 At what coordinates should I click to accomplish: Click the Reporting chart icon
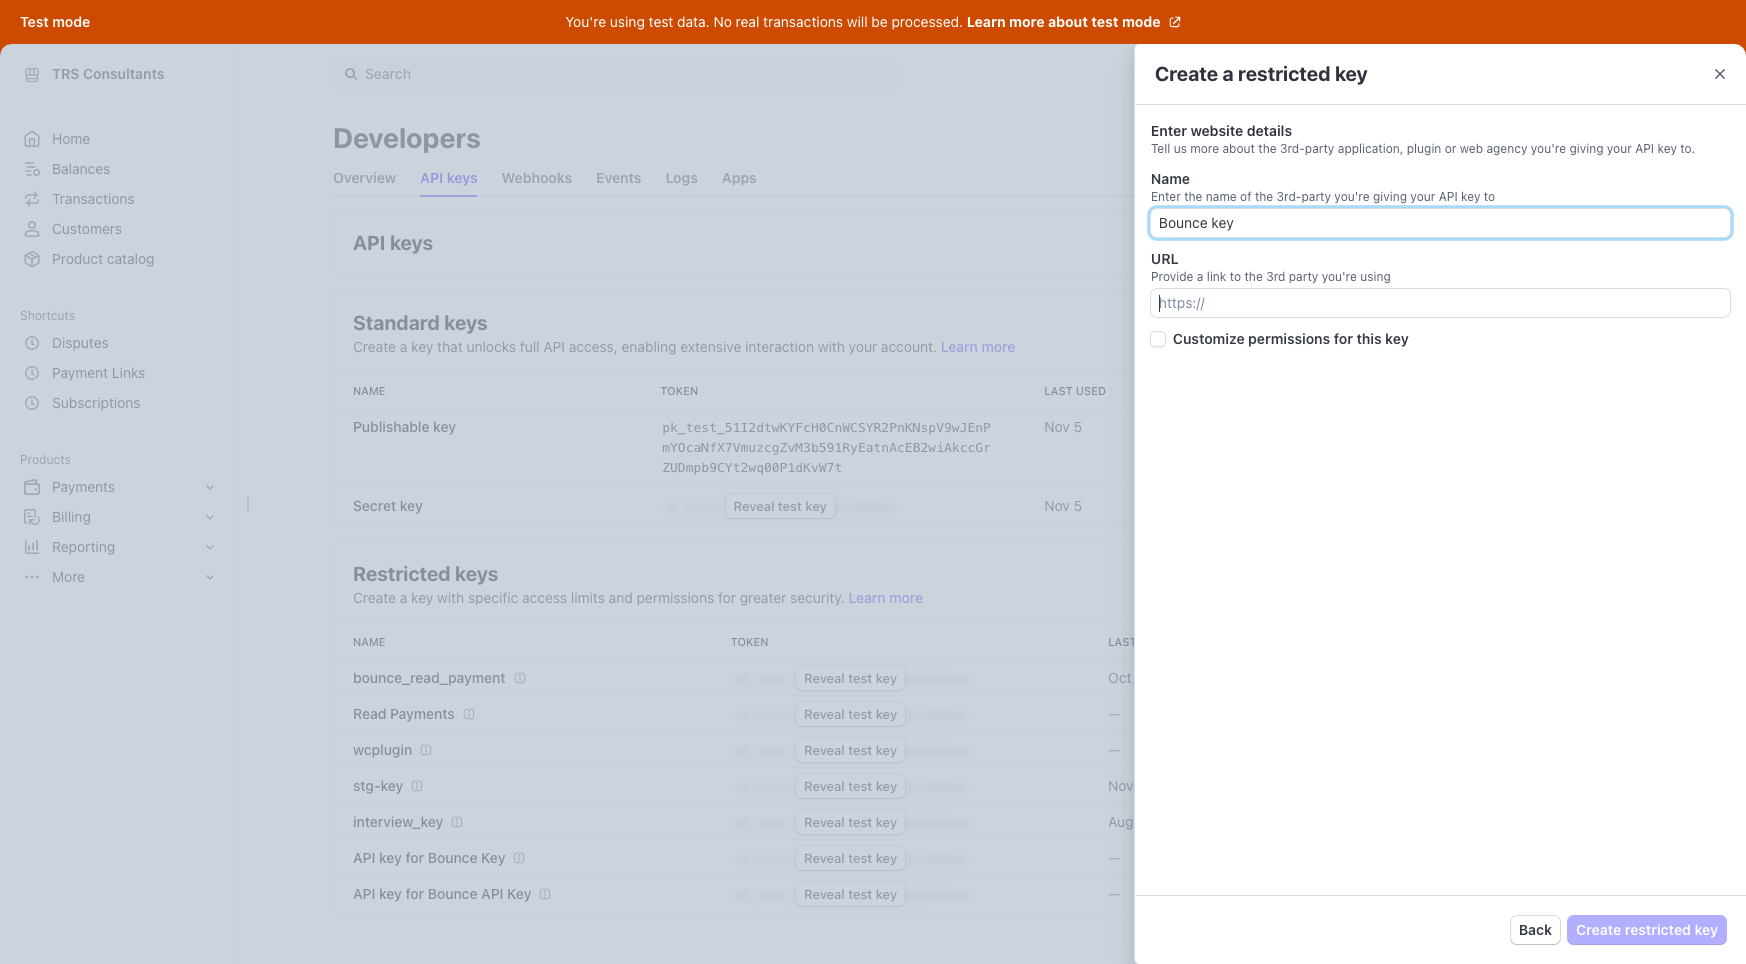pos(32,547)
